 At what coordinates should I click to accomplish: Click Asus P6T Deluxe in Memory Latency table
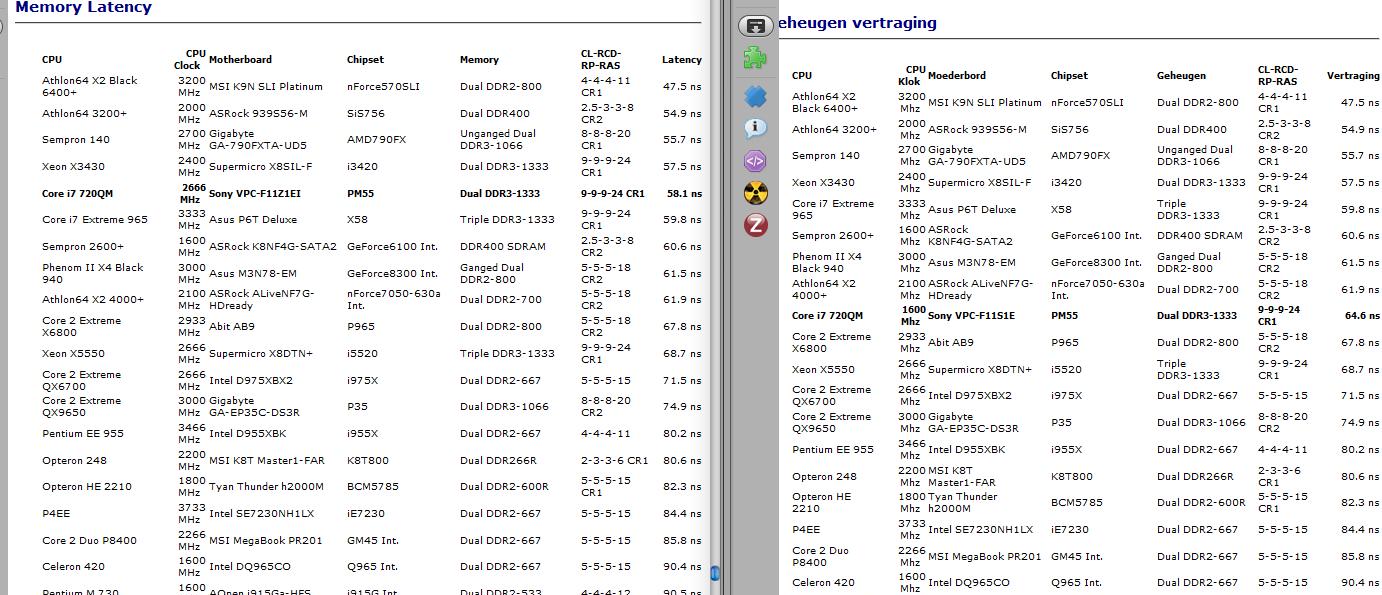point(253,220)
